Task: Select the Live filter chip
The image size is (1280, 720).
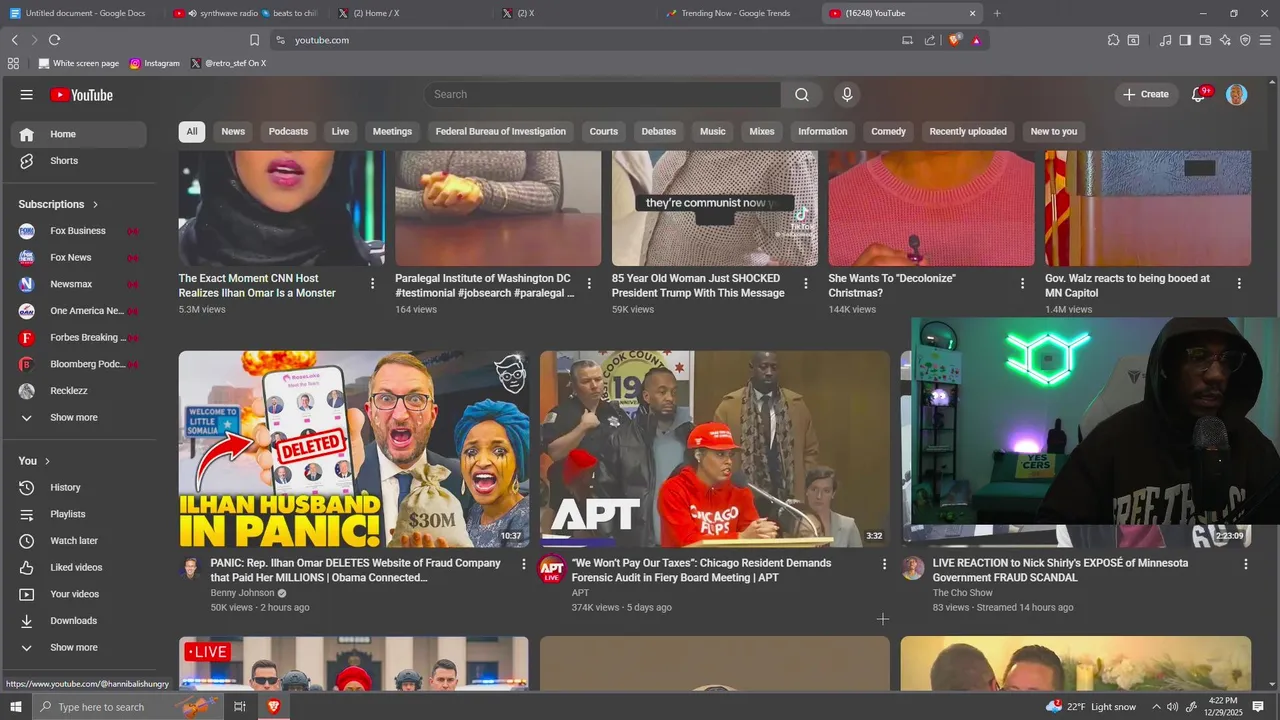Action: coord(340,132)
